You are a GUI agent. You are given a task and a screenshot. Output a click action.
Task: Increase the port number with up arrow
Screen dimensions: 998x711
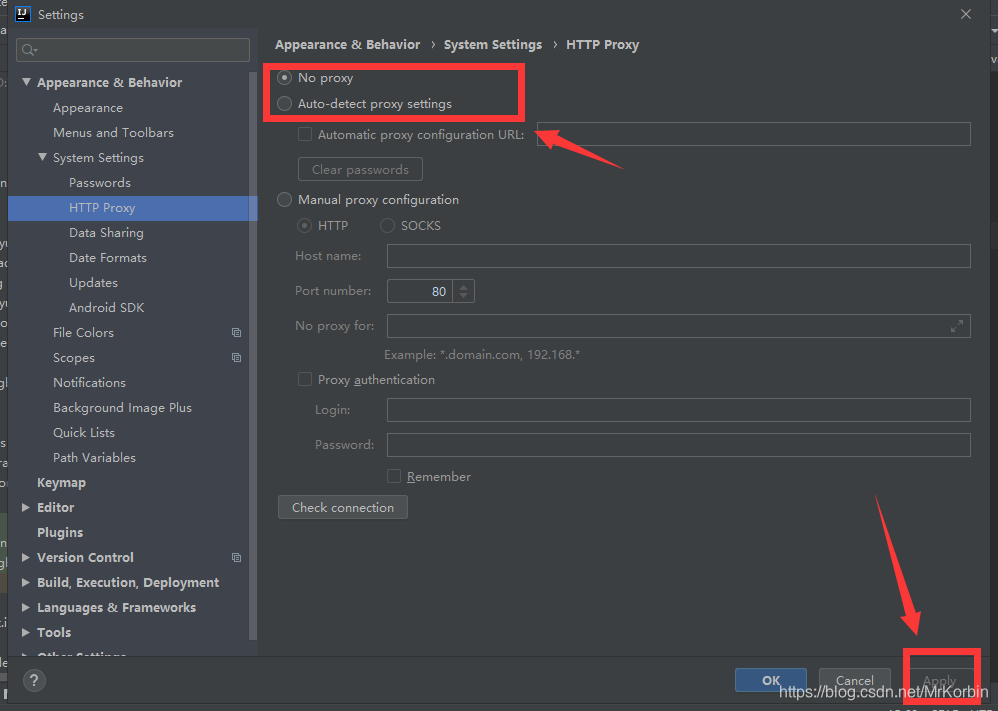(463, 286)
